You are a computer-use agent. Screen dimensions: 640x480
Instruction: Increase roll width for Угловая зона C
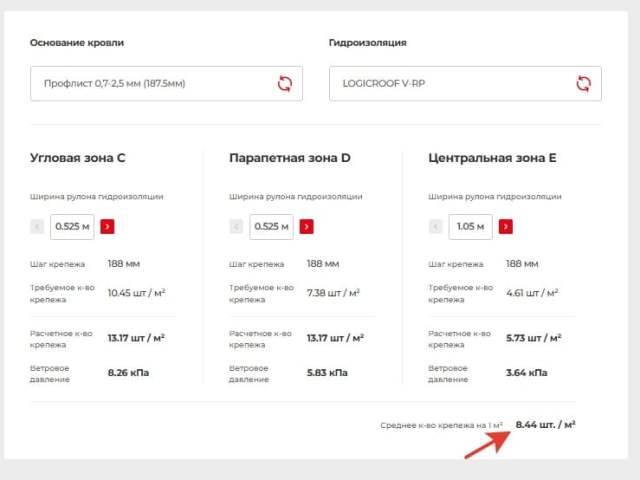coord(107,227)
